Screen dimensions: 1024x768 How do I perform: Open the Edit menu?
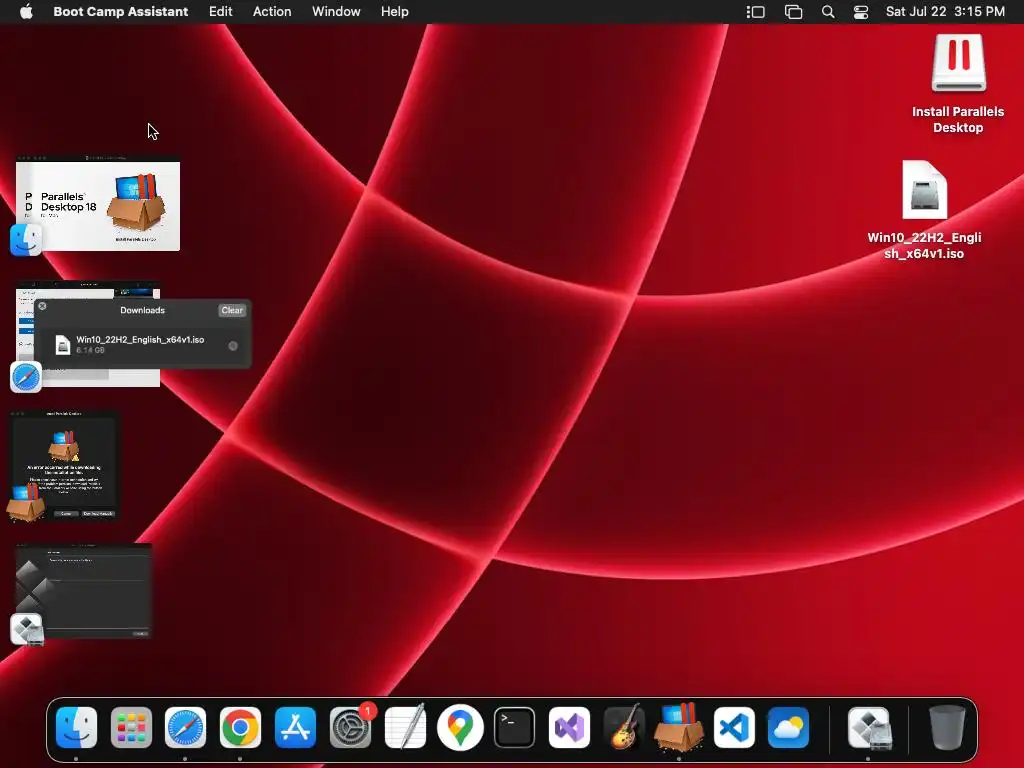[x=221, y=12]
